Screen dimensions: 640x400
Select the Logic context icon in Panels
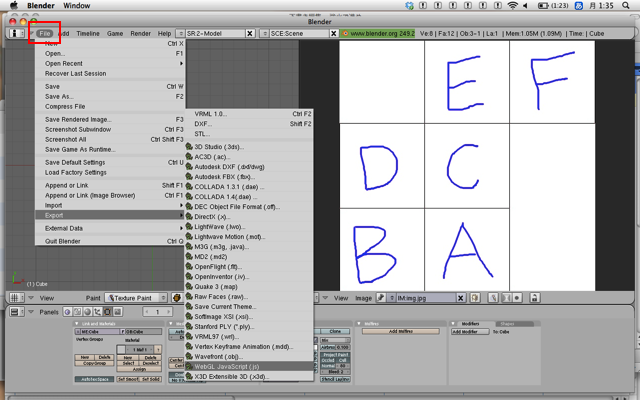(x=67, y=312)
